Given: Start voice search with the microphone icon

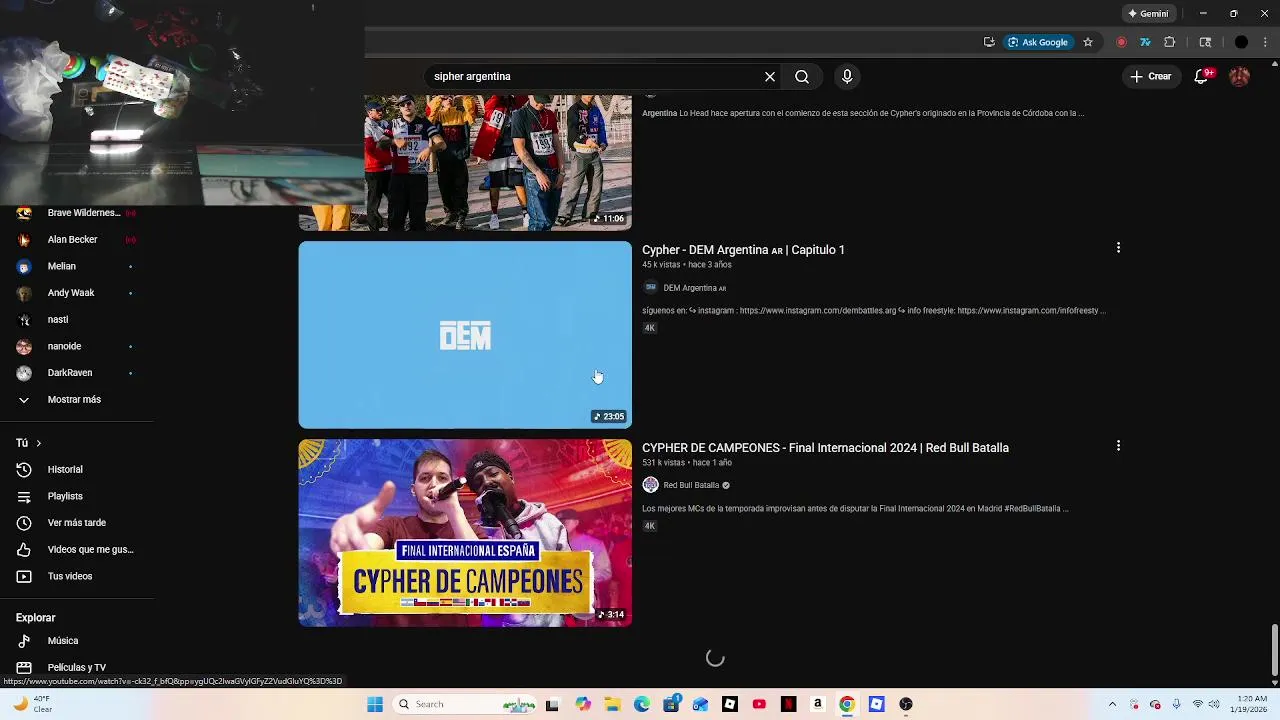Looking at the screenshot, I should coord(847,76).
